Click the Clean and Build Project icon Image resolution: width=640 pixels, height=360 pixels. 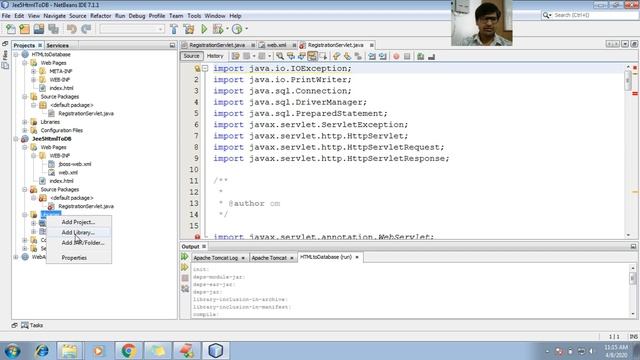tap(189, 29)
